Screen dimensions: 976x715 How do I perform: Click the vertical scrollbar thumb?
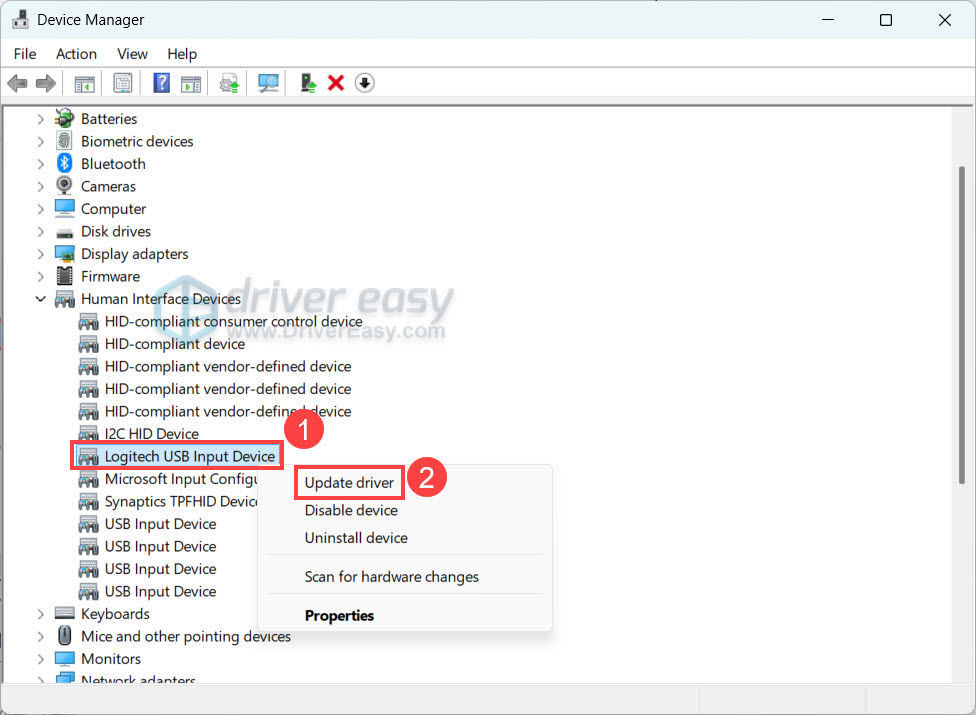point(962,325)
